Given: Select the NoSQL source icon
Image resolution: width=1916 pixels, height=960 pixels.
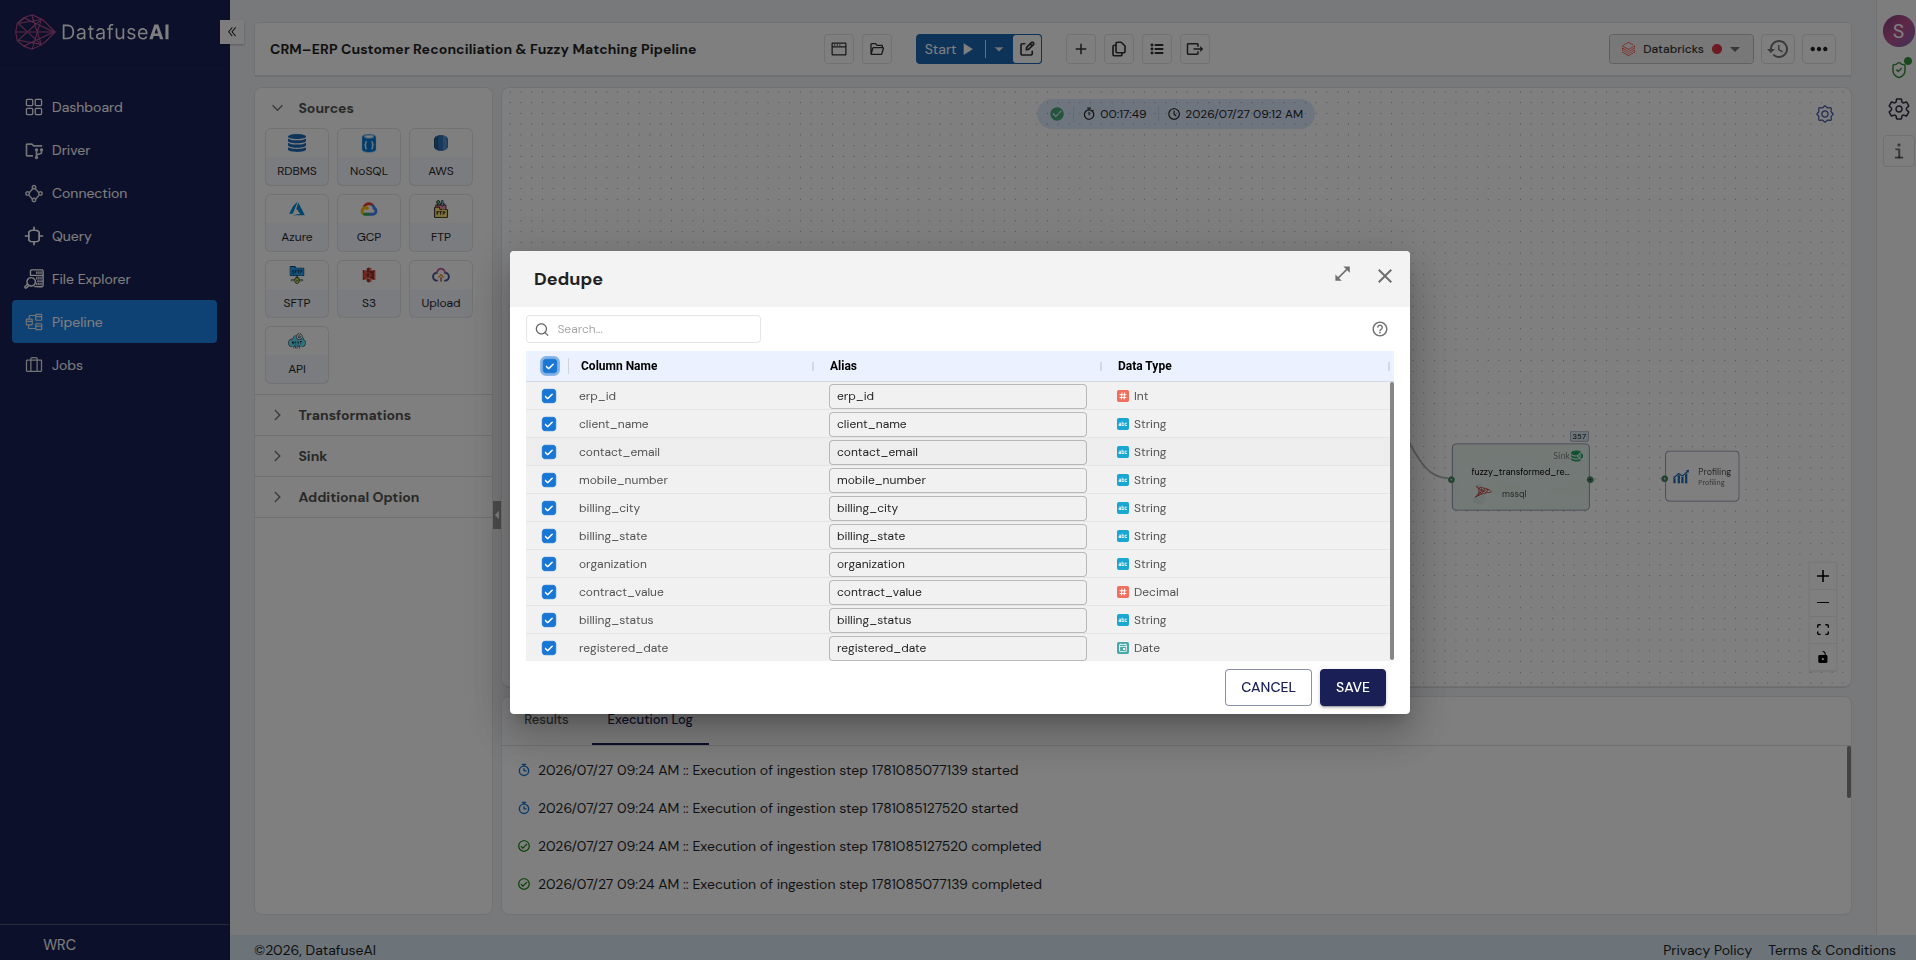Looking at the screenshot, I should (x=369, y=156).
